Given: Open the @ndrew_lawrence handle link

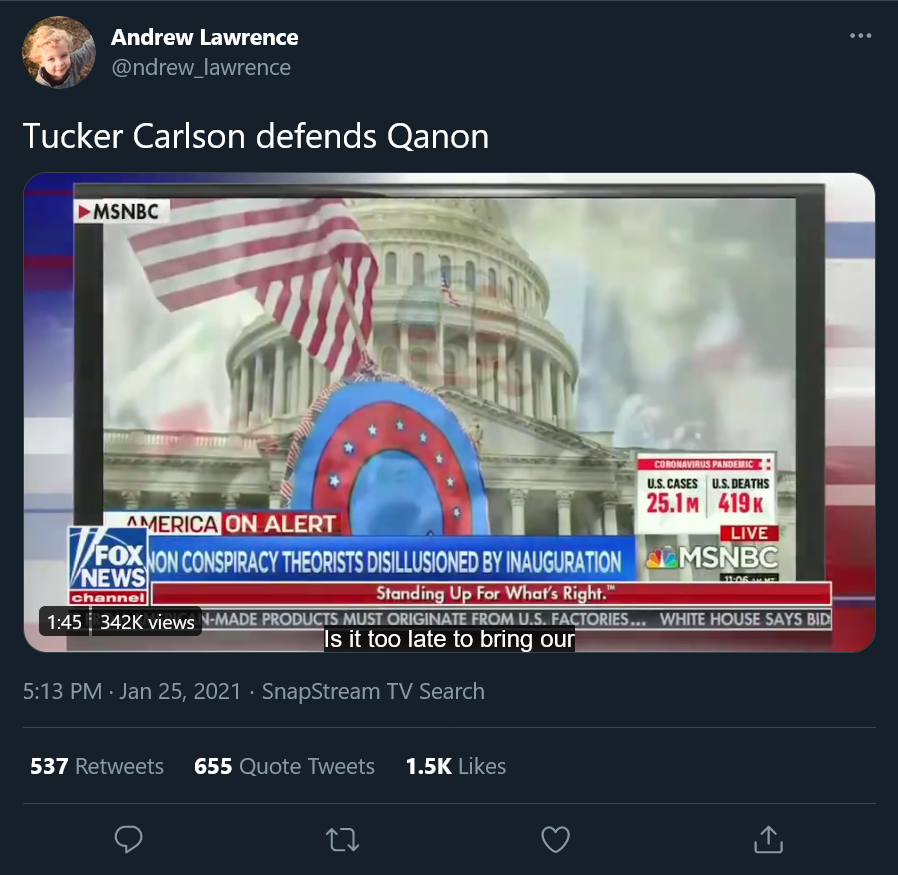Looking at the screenshot, I should (x=201, y=68).
